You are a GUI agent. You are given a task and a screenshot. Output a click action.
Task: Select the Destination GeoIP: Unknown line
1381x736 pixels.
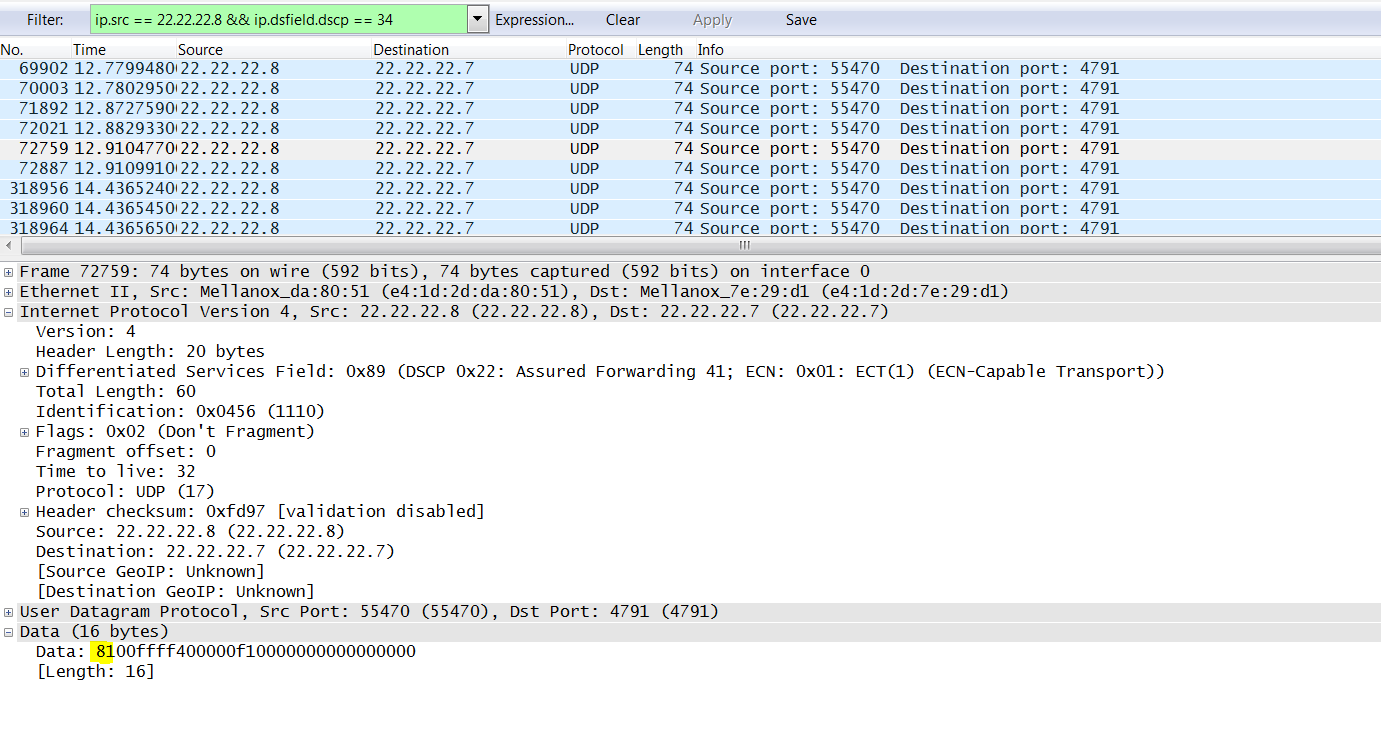coord(175,592)
